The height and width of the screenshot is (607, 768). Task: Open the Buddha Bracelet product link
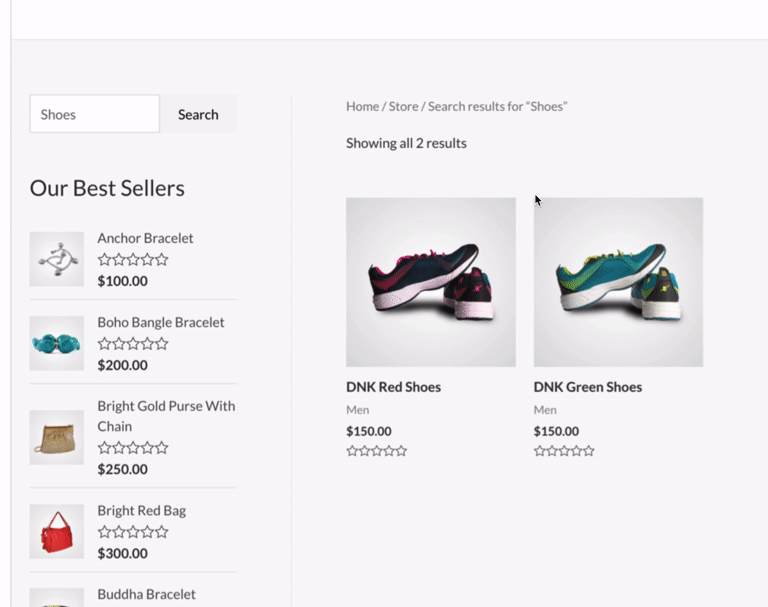pos(146,594)
